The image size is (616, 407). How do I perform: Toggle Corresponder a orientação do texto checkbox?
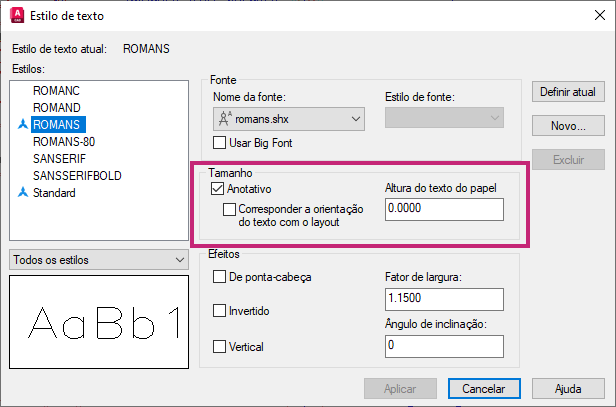(230, 210)
